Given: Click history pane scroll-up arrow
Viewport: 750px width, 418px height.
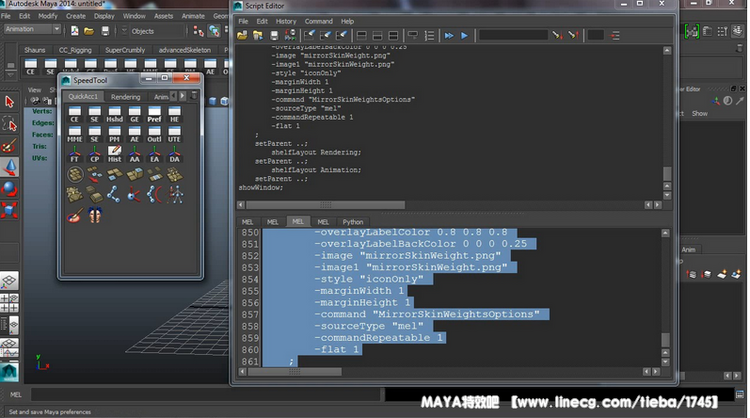Looking at the screenshot, I should click(x=667, y=50).
